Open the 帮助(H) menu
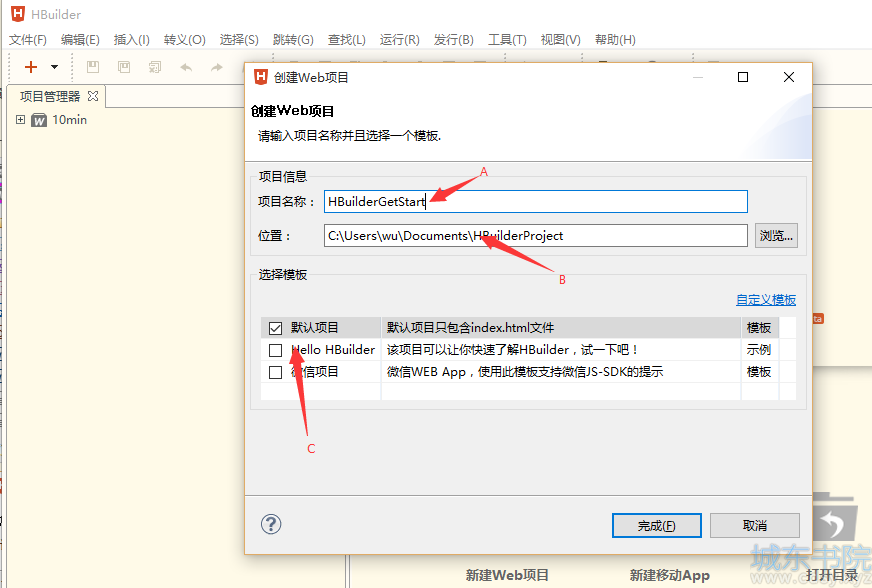 (x=615, y=39)
